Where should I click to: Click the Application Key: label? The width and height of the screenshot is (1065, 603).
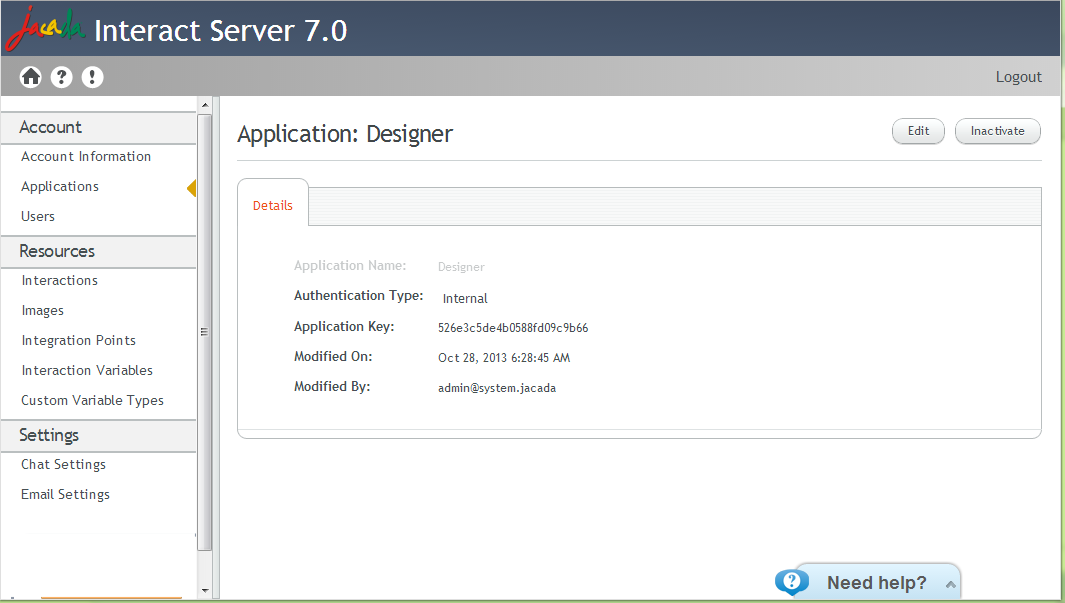tap(344, 327)
